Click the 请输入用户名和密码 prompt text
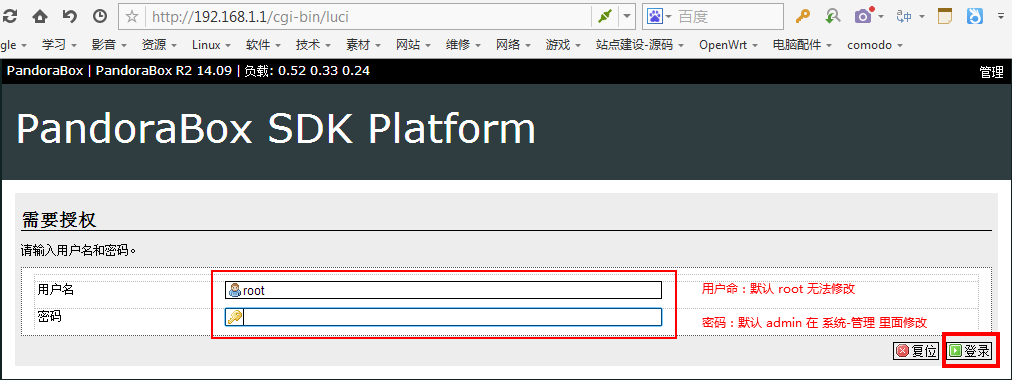This screenshot has width=1012, height=380. (79, 250)
